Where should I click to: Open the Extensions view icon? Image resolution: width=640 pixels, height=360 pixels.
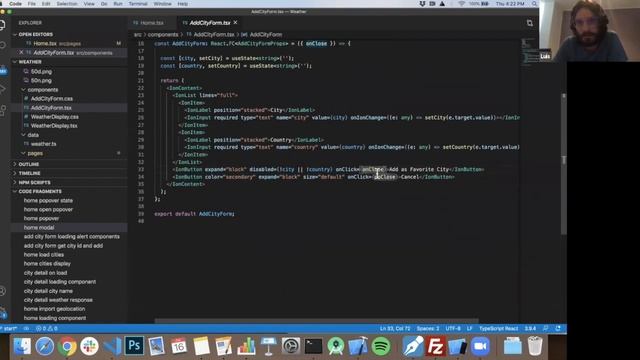[2, 110]
